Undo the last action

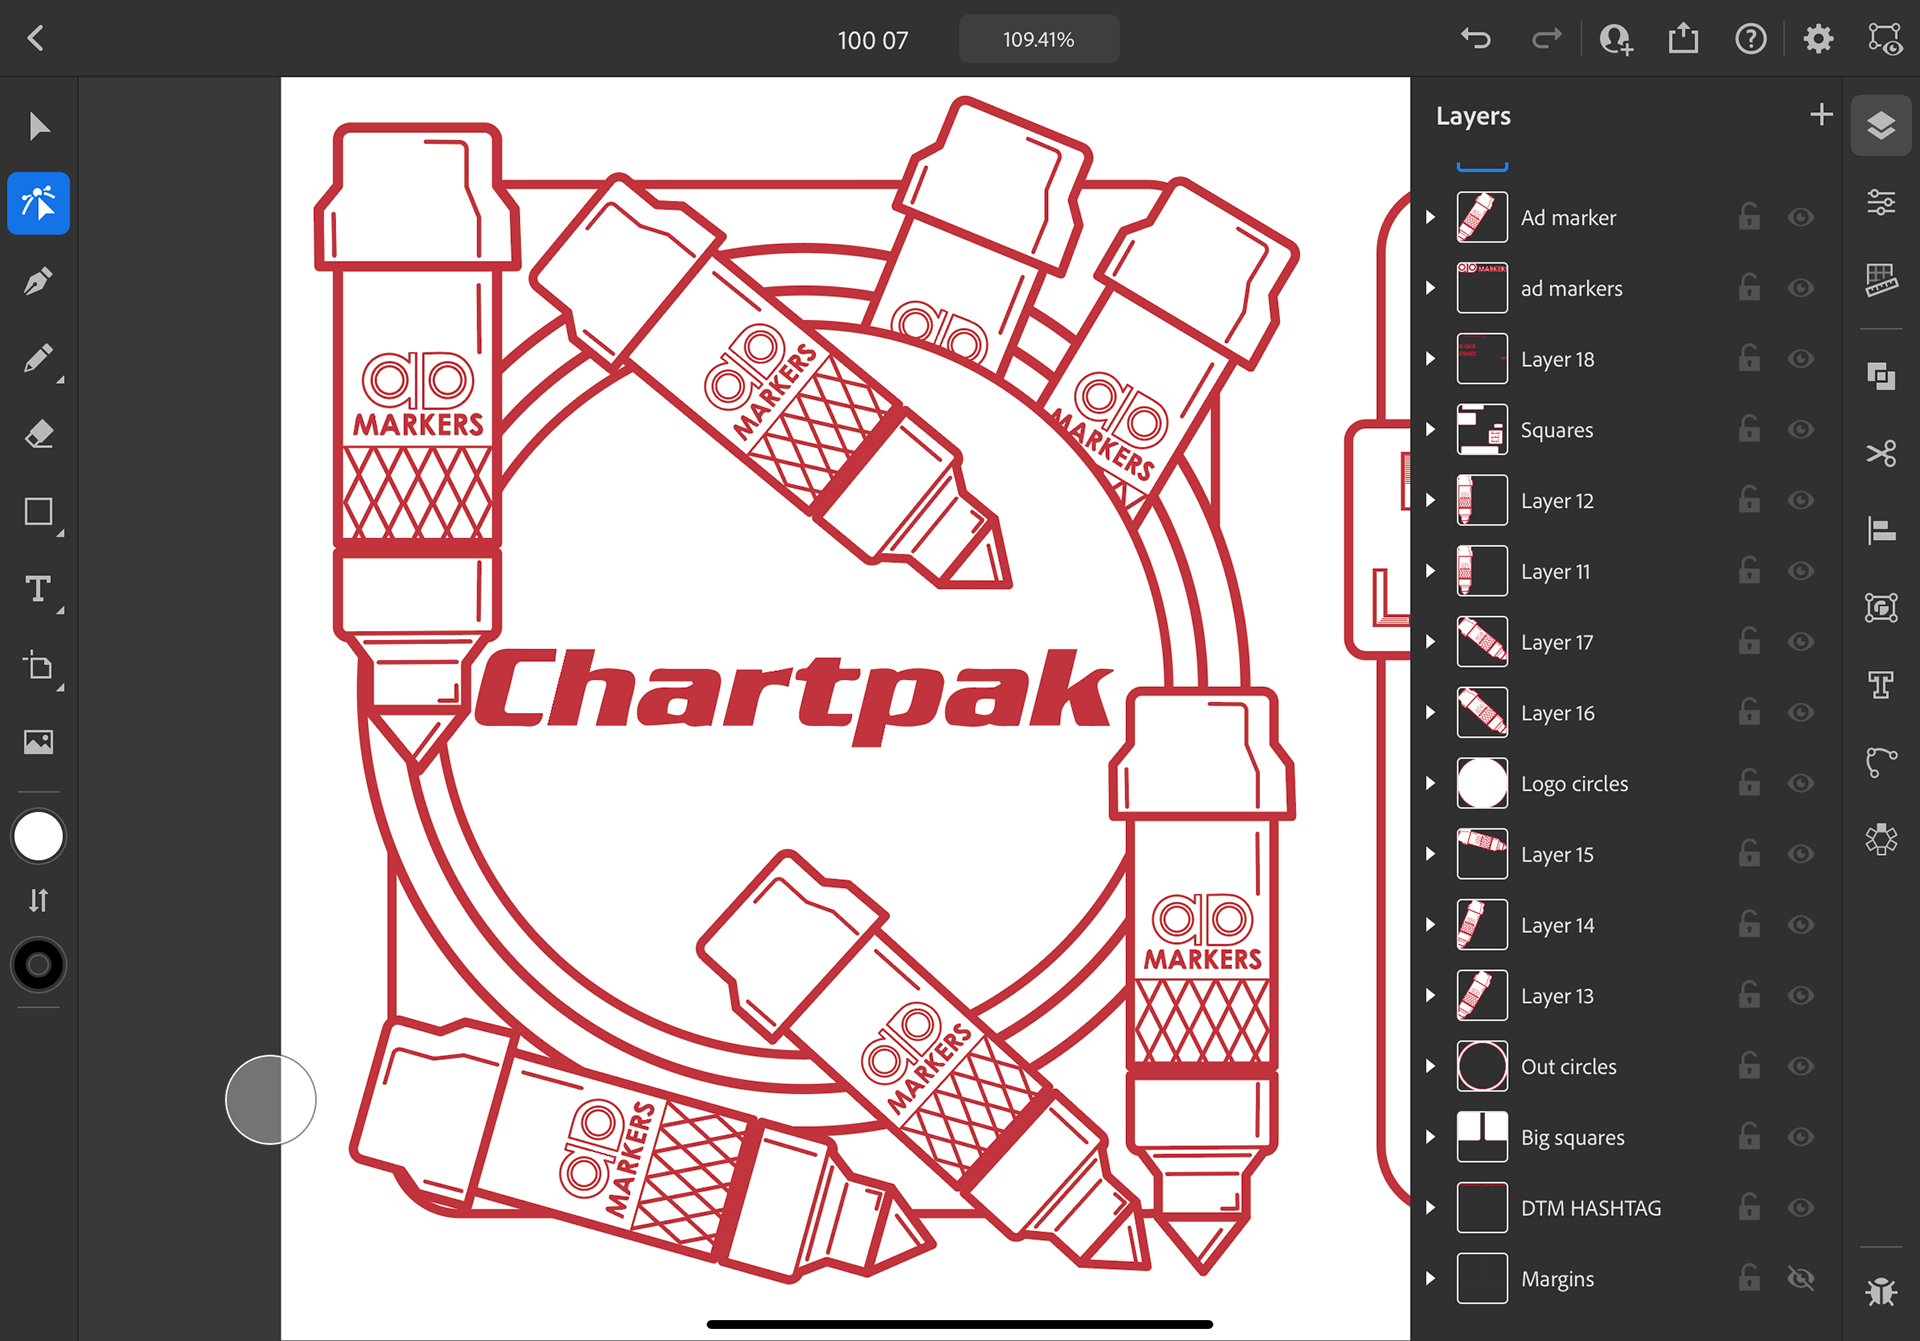click(x=1476, y=39)
